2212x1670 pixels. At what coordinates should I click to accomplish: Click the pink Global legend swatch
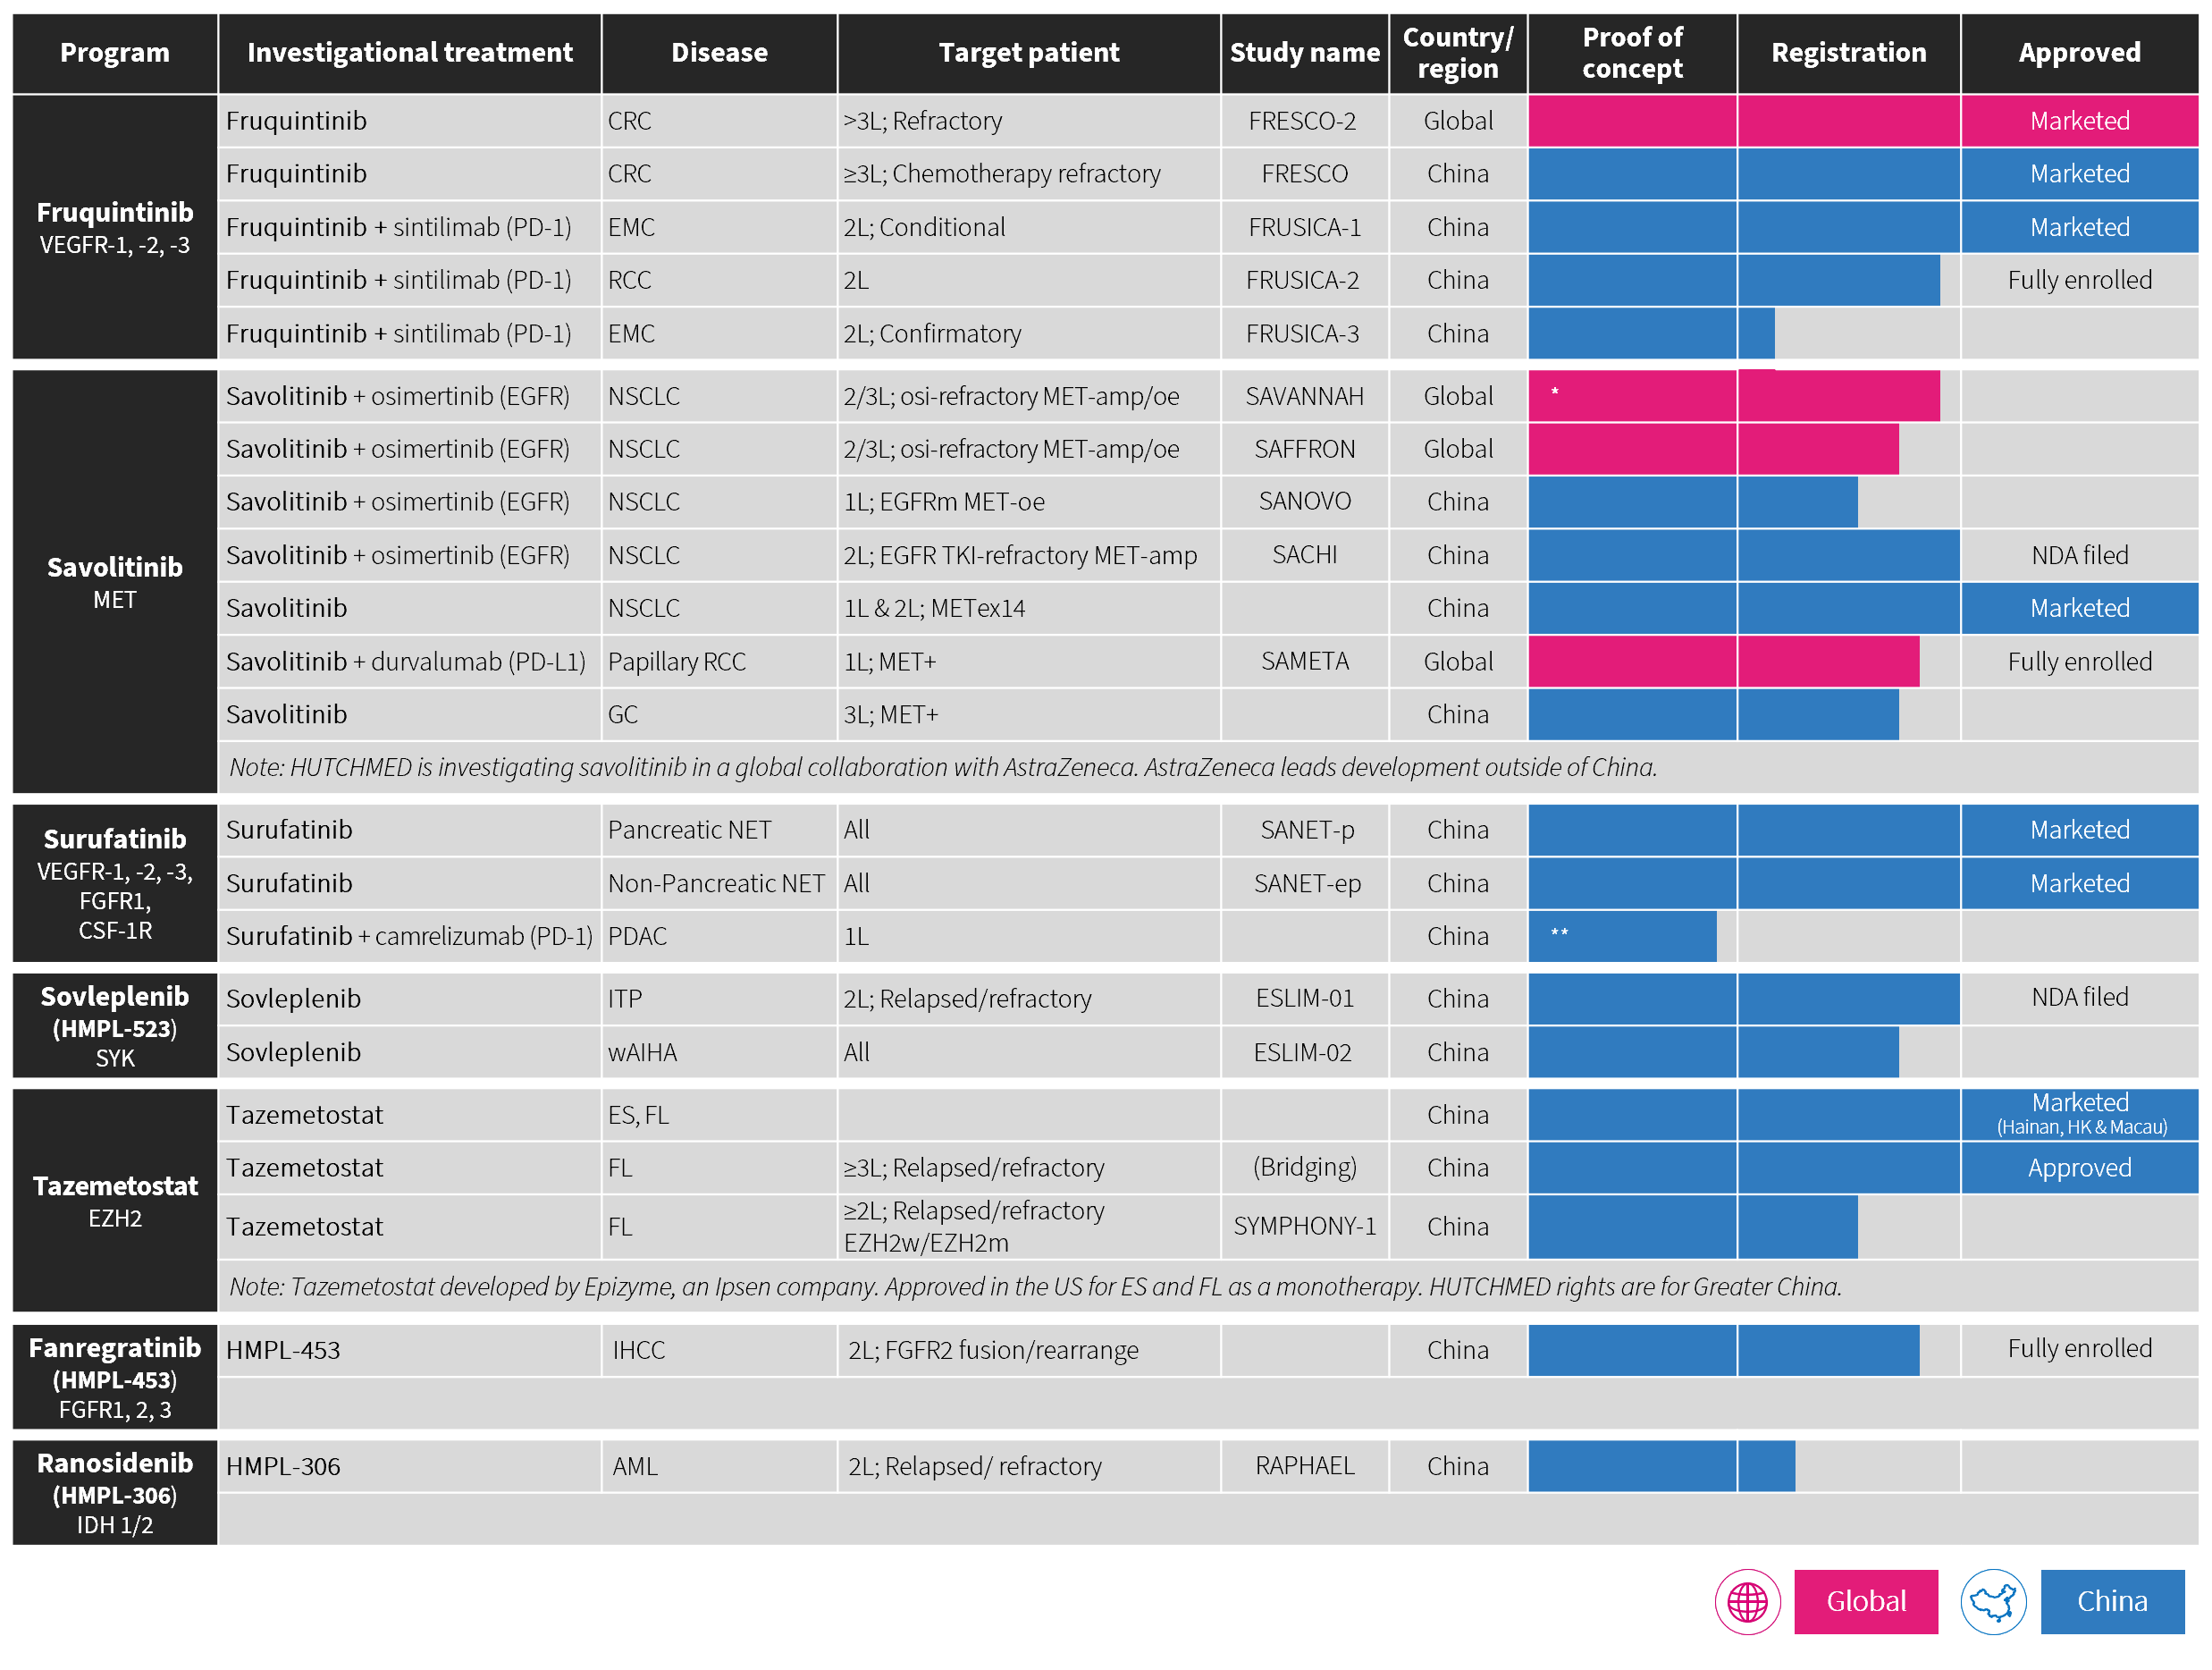1865,1602
